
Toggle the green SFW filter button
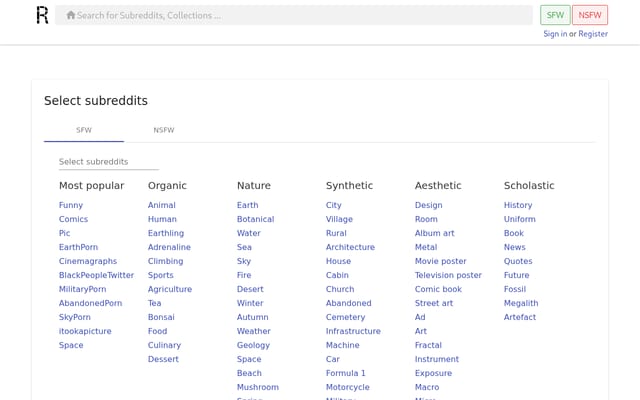pos(555,15)
